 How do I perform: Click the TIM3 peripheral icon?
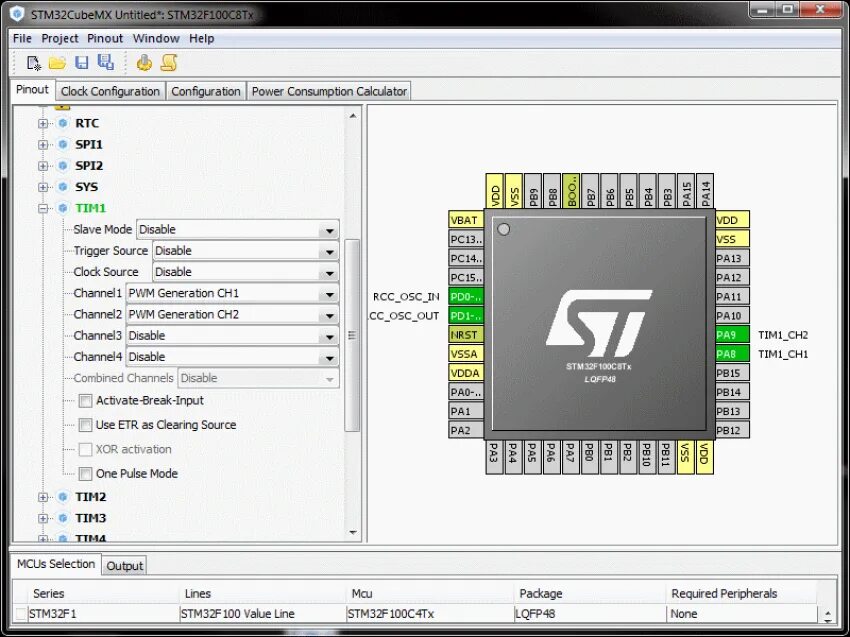tap(63, 518)
